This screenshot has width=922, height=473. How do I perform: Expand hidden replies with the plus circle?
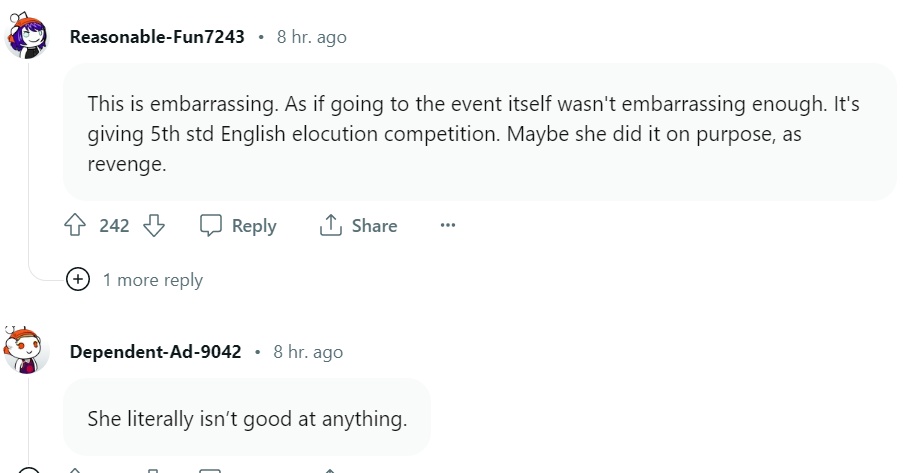(78, 280)
